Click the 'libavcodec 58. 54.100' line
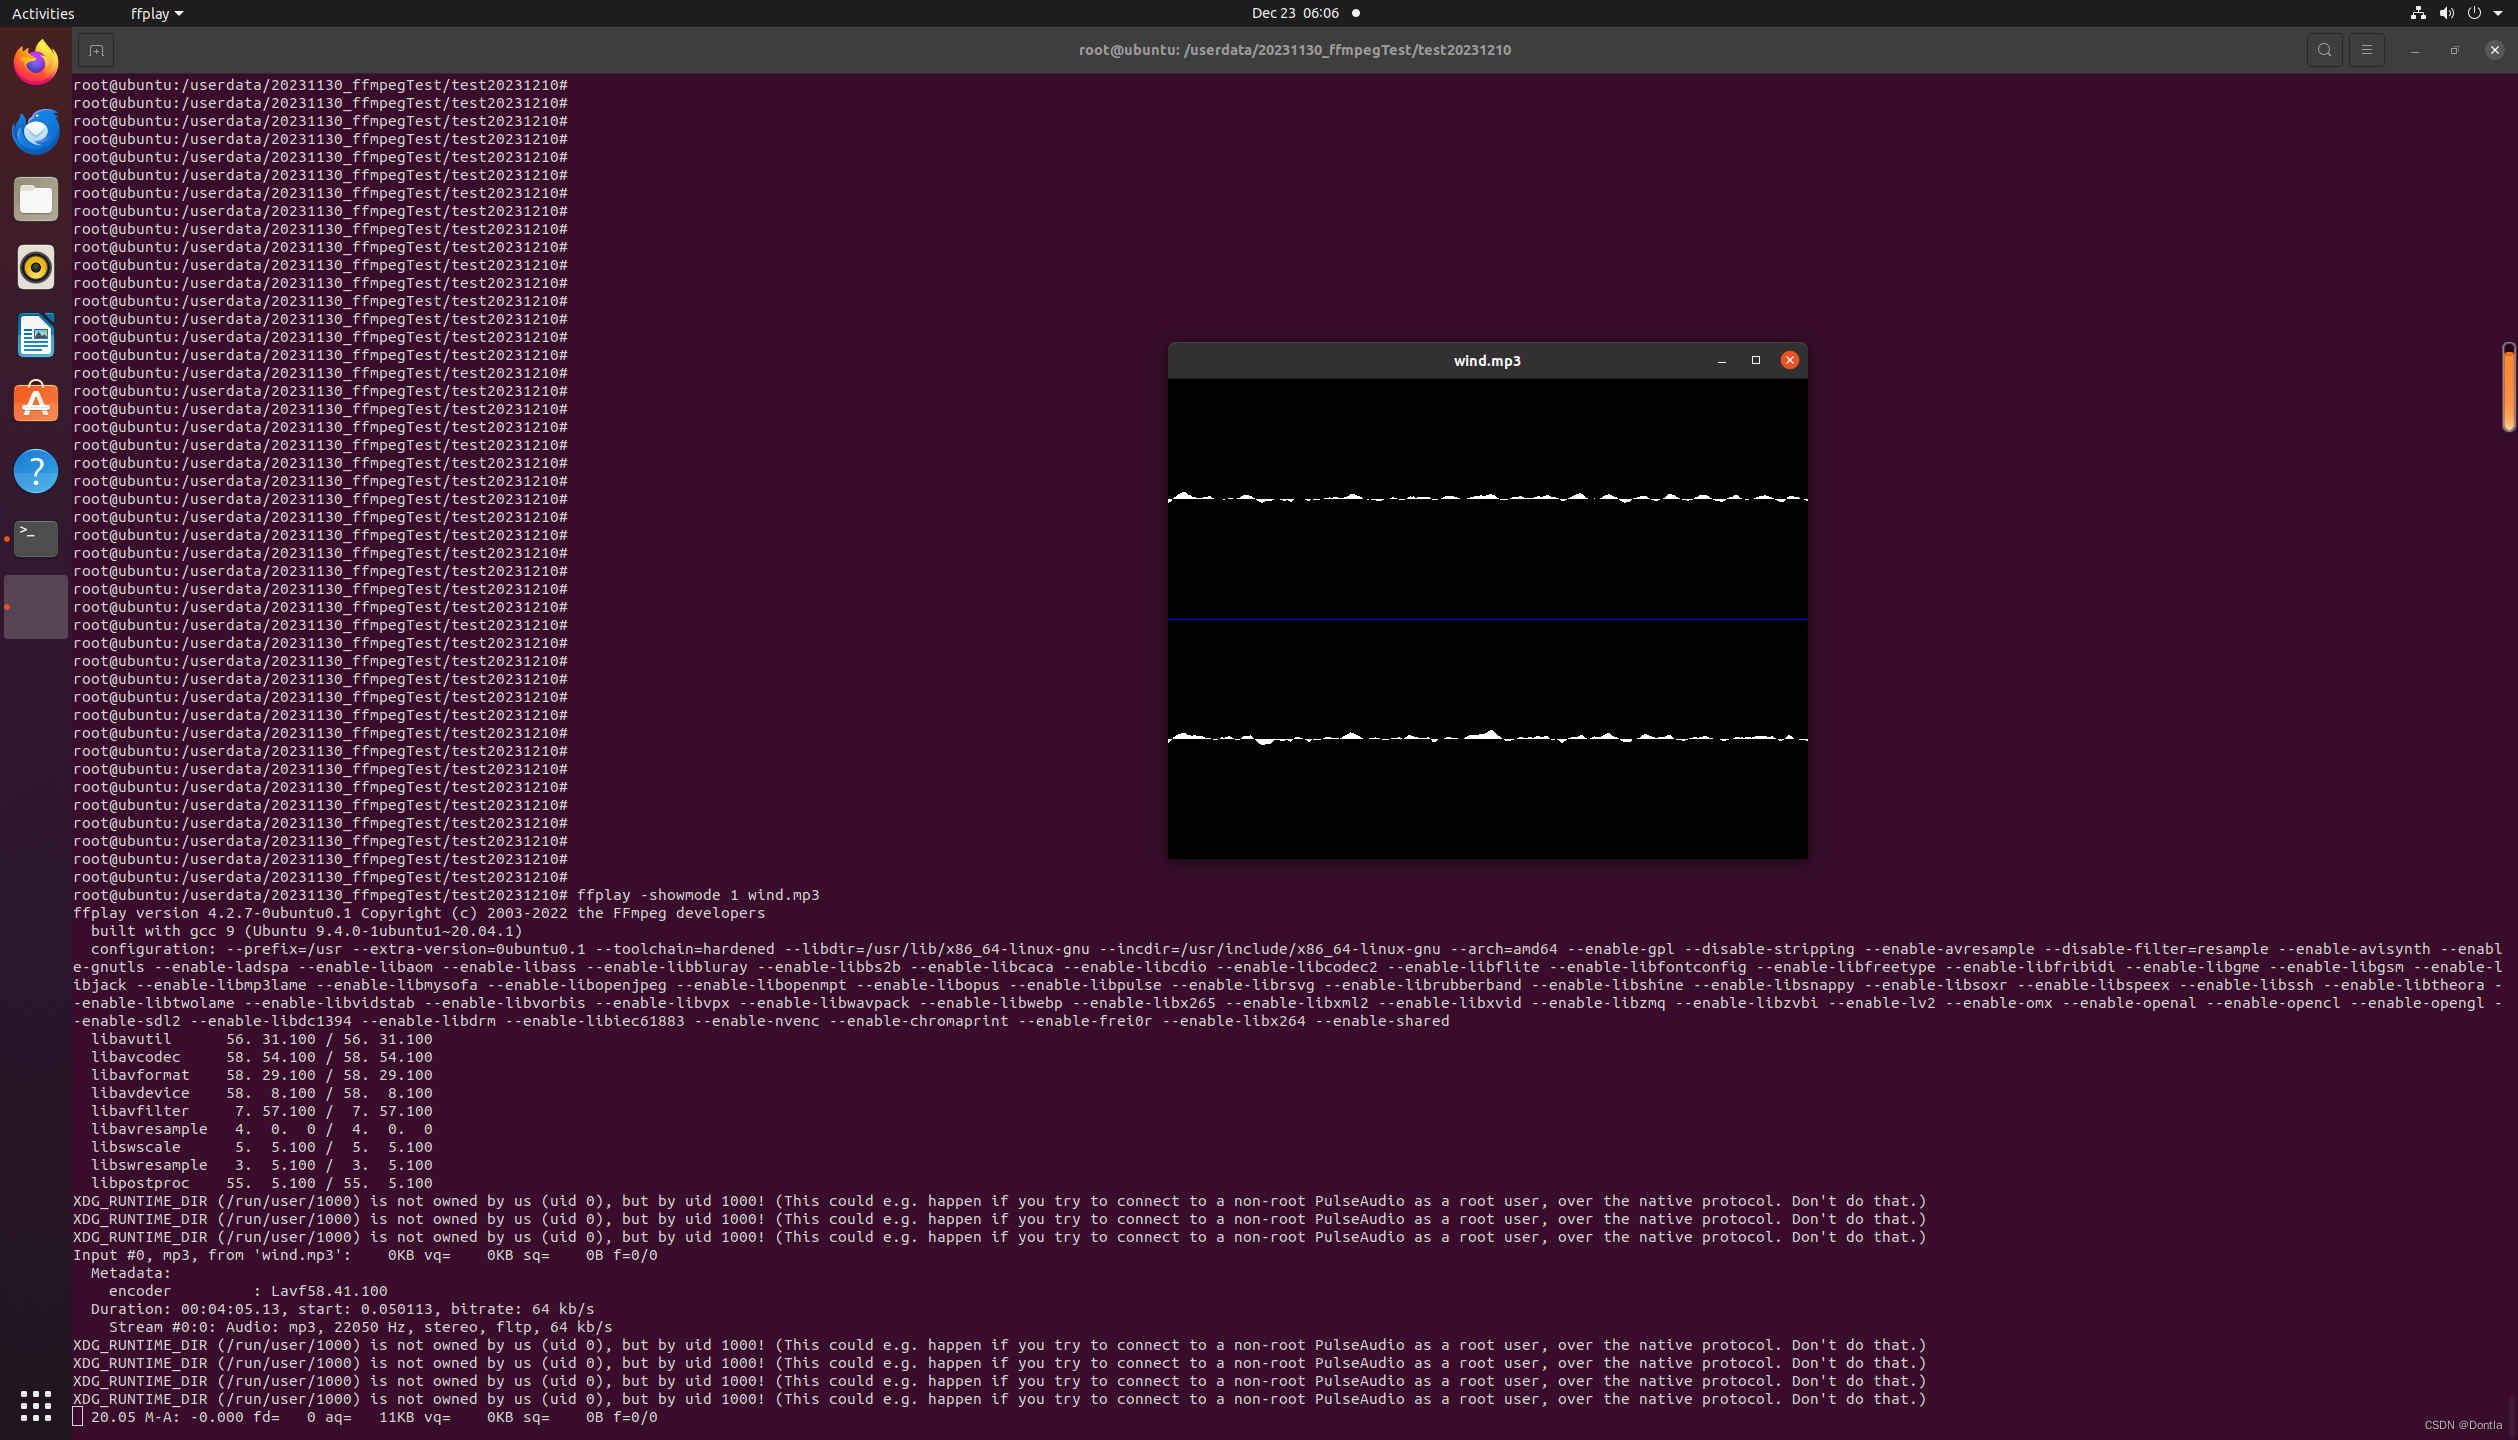 (261, 1057)
